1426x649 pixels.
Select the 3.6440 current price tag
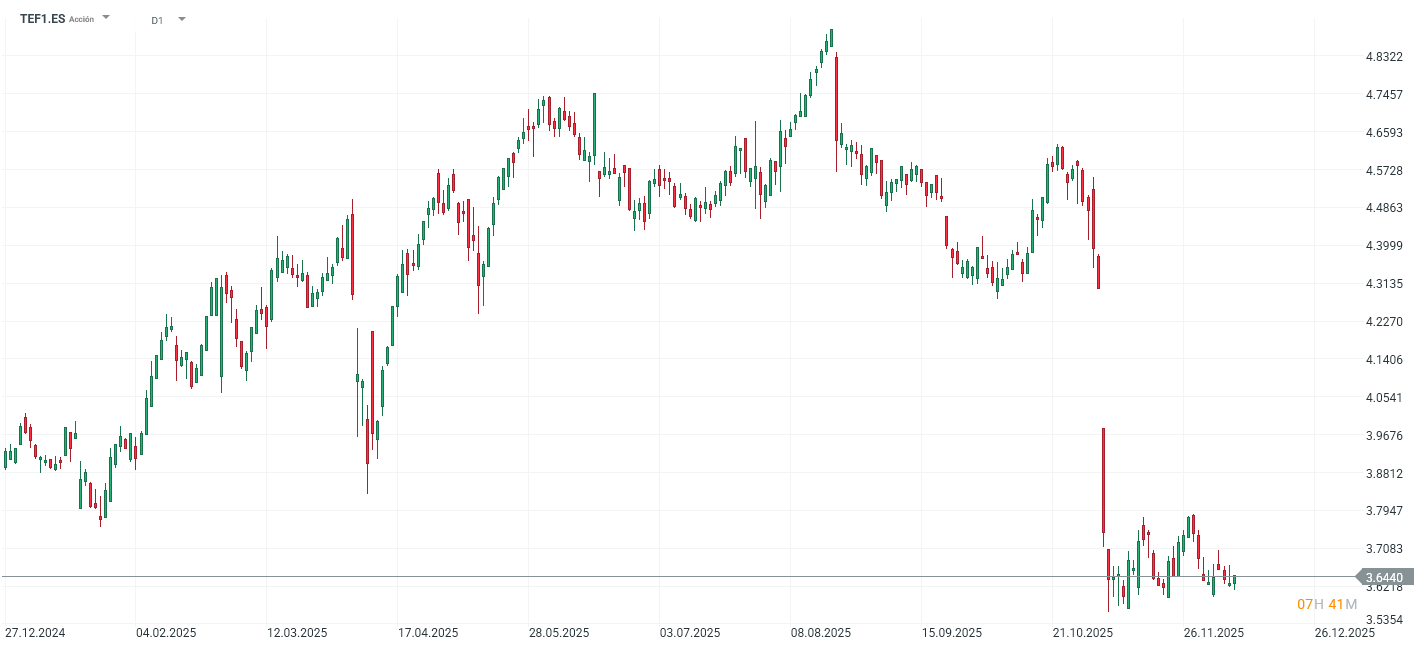(1384, 577)
